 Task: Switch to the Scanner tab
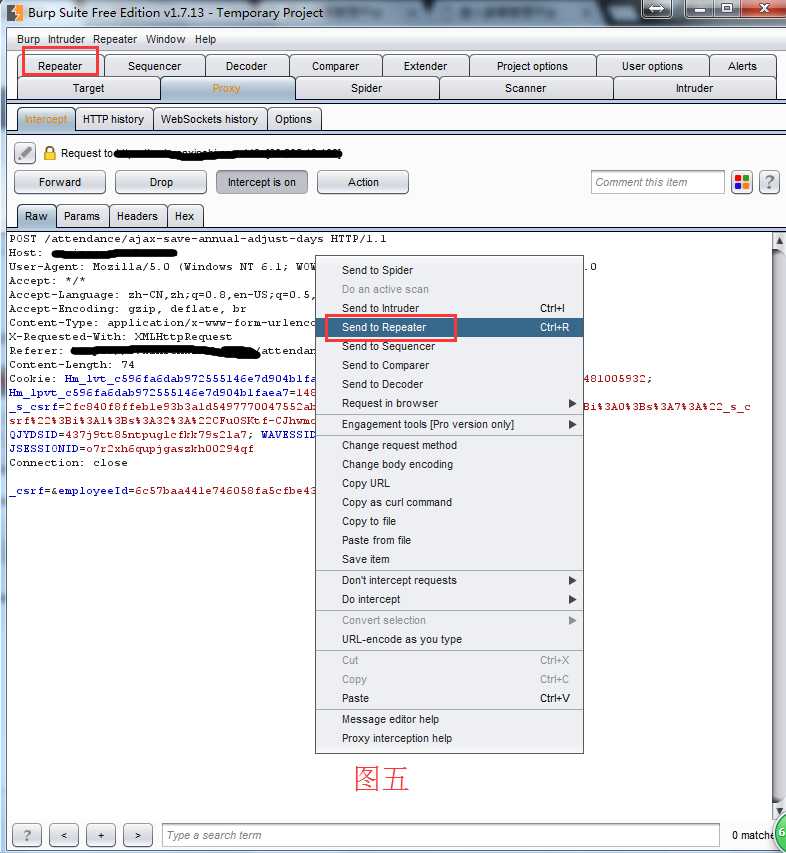pyautogui.click(x=525, y=88)
